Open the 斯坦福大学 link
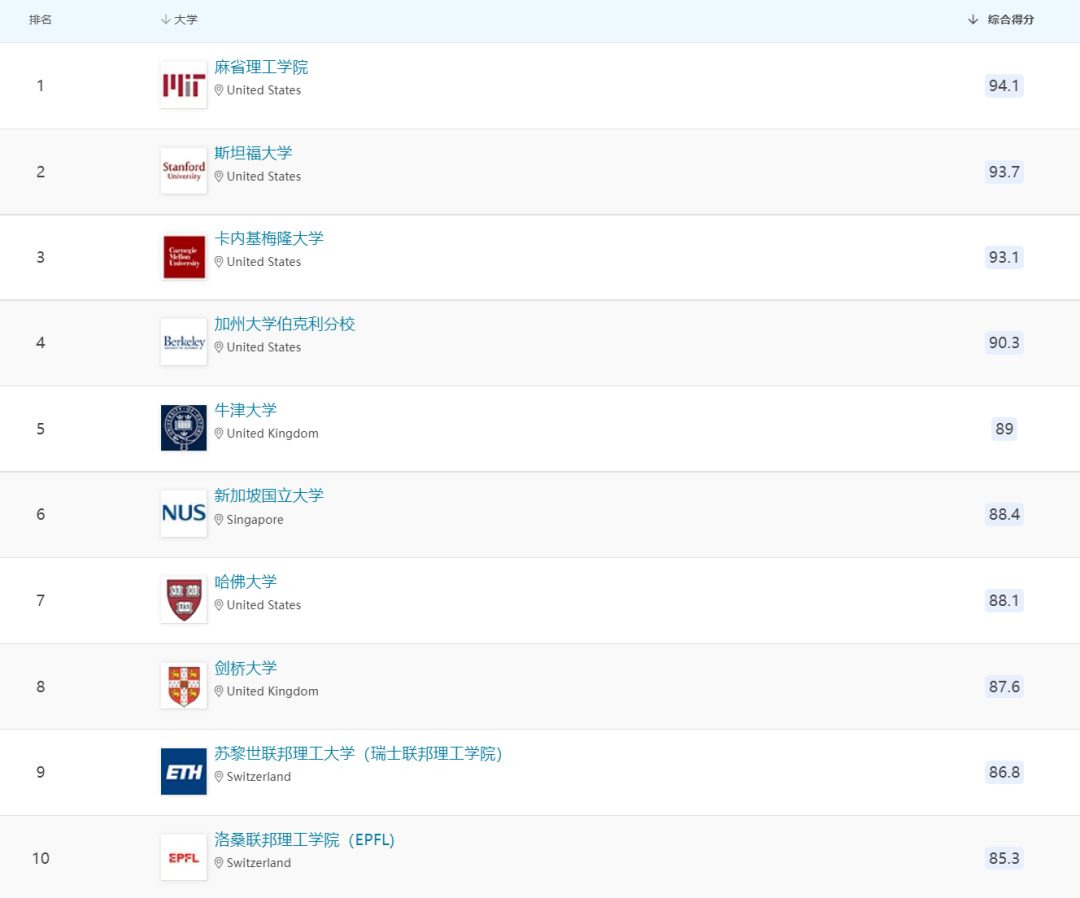Viewport: 1080px width, 898px height. tap(253, 153)
